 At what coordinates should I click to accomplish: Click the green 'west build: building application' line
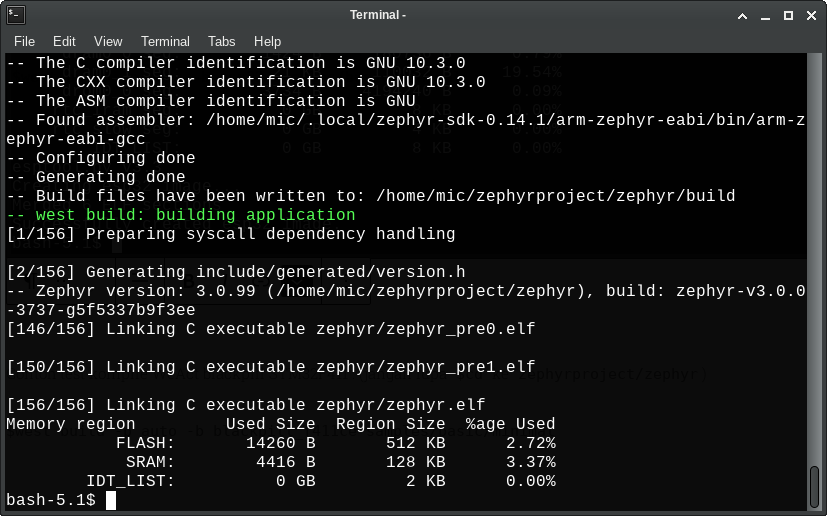tap(195, 215)
